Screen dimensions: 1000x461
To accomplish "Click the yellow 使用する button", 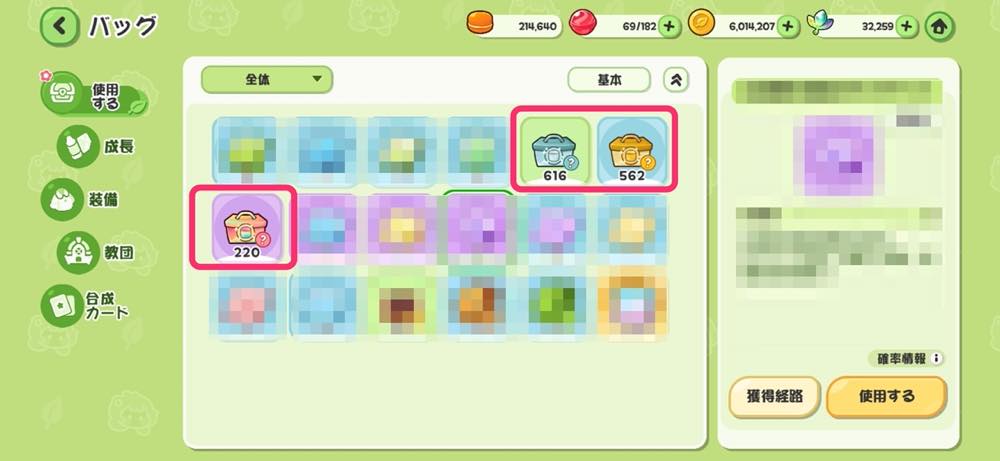I will (x=886, y=396).
